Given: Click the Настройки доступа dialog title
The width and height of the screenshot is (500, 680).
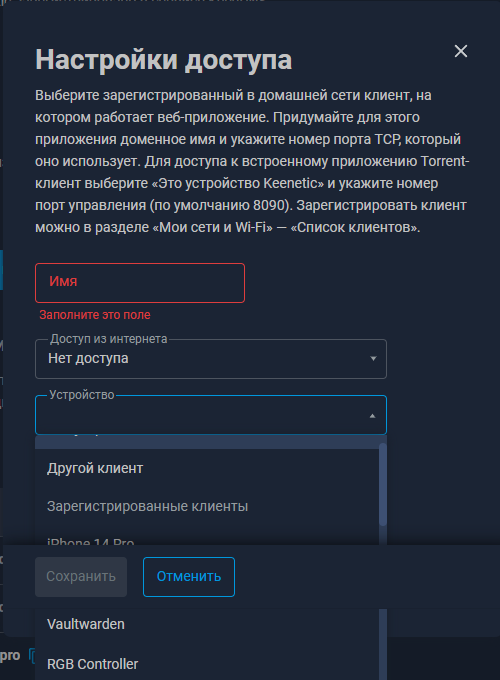Looking at the screenshot, I should (163, 59).
